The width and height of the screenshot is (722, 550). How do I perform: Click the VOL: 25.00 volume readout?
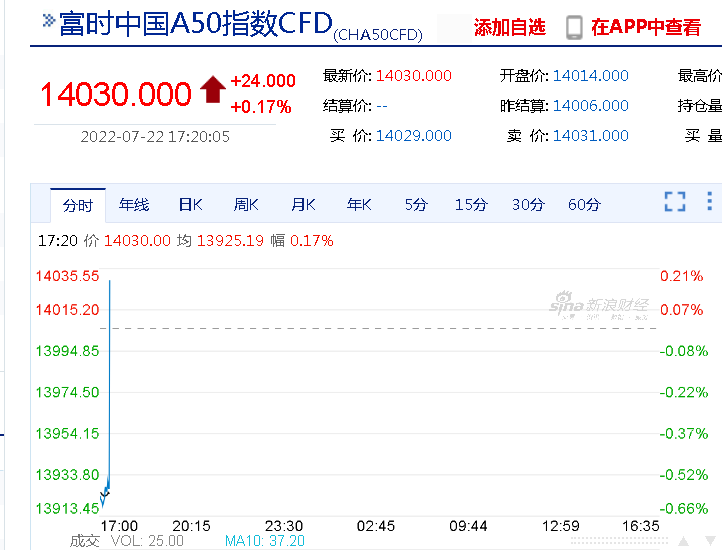[147, 541]
